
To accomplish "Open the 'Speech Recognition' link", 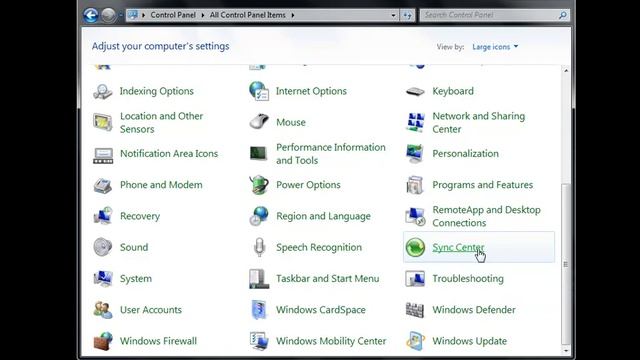I will pos(319,247).
